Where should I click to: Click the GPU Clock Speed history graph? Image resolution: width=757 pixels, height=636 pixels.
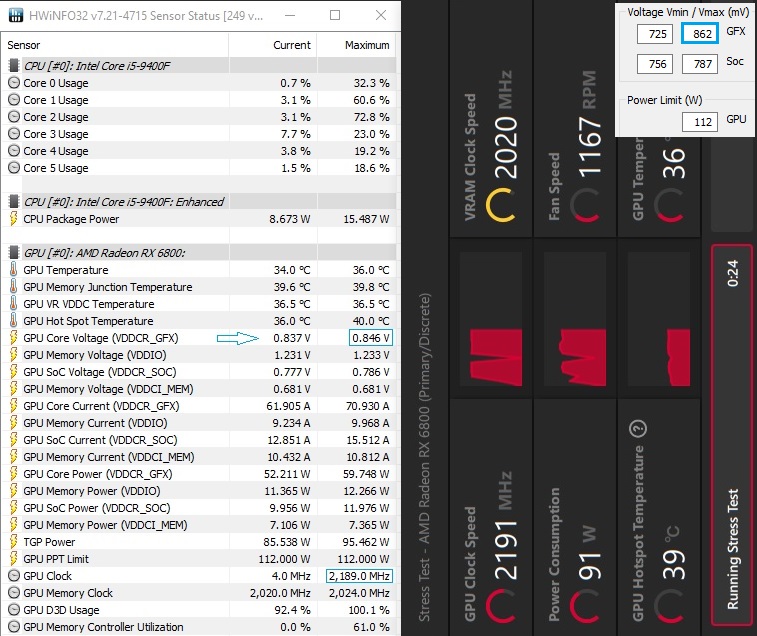[491, 319]
